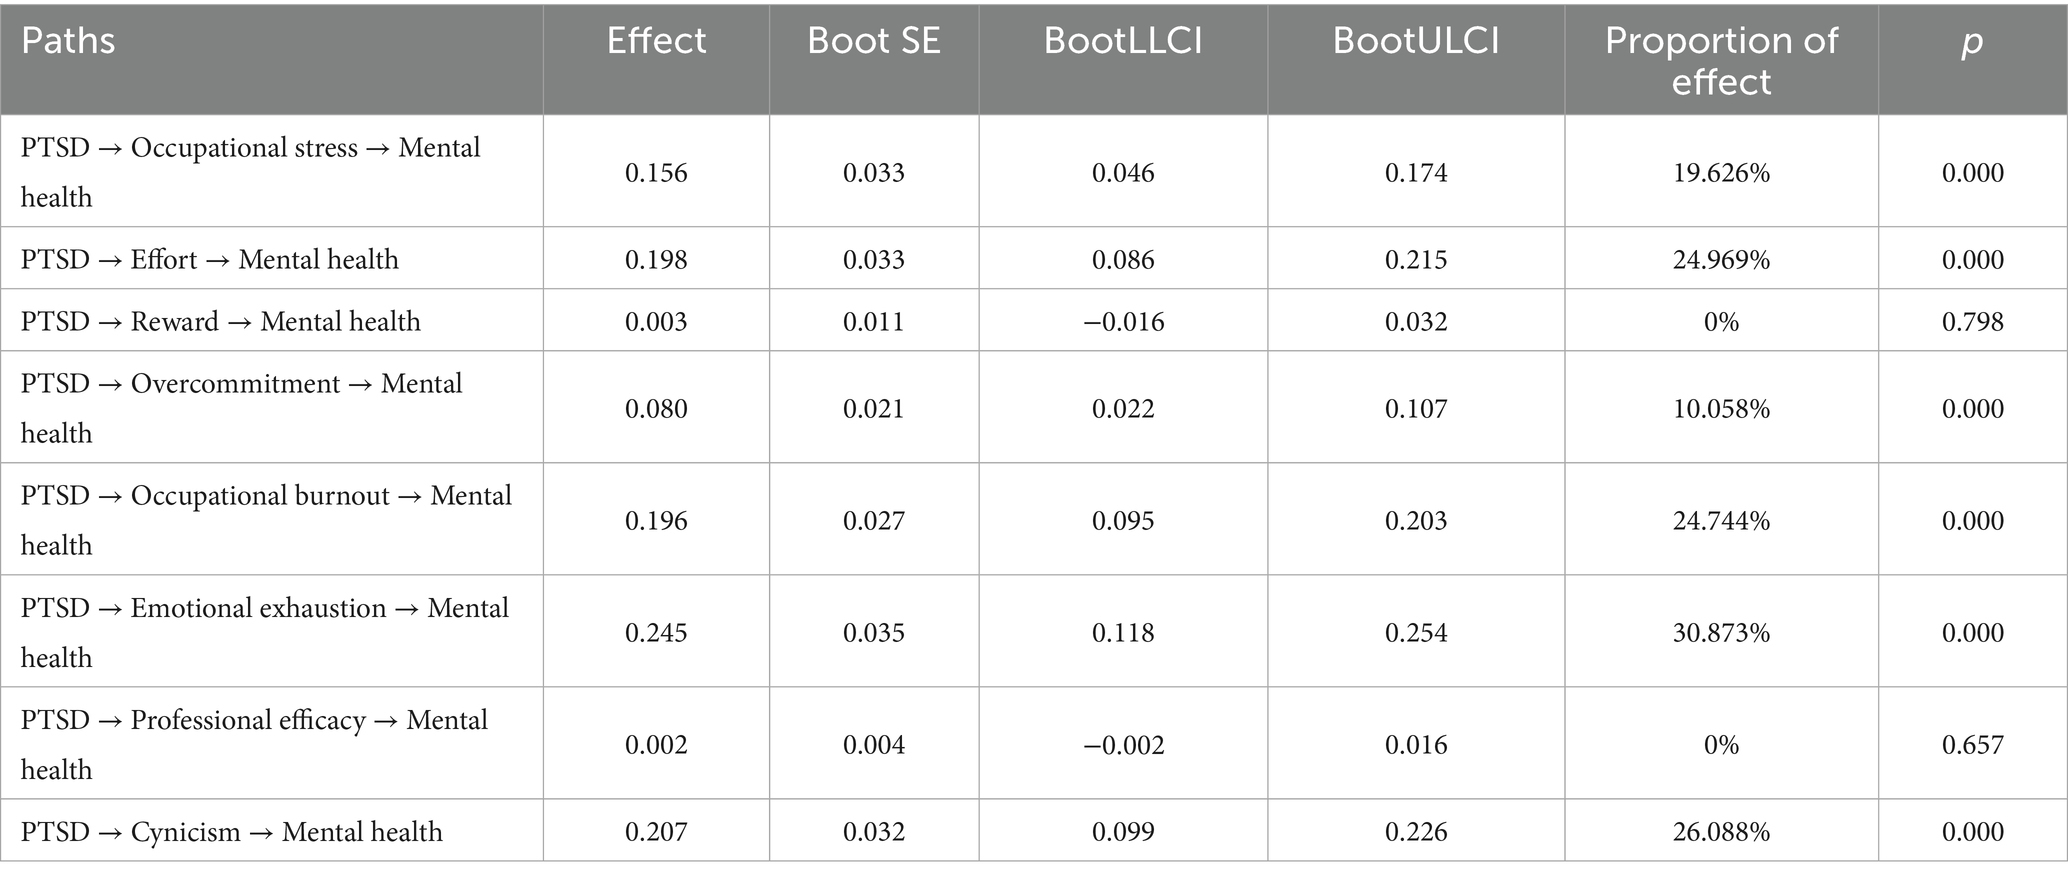Click the Boot SE column header
The width and height of the screenshot is (2068, 879).
click(873, 41)
